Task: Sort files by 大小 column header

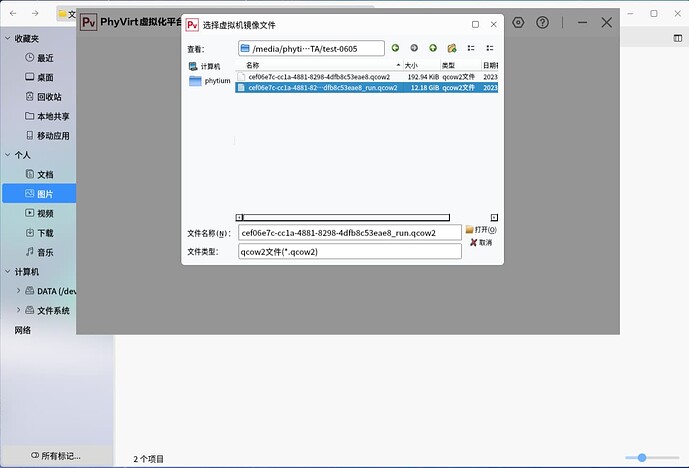Action: point(419,65)
